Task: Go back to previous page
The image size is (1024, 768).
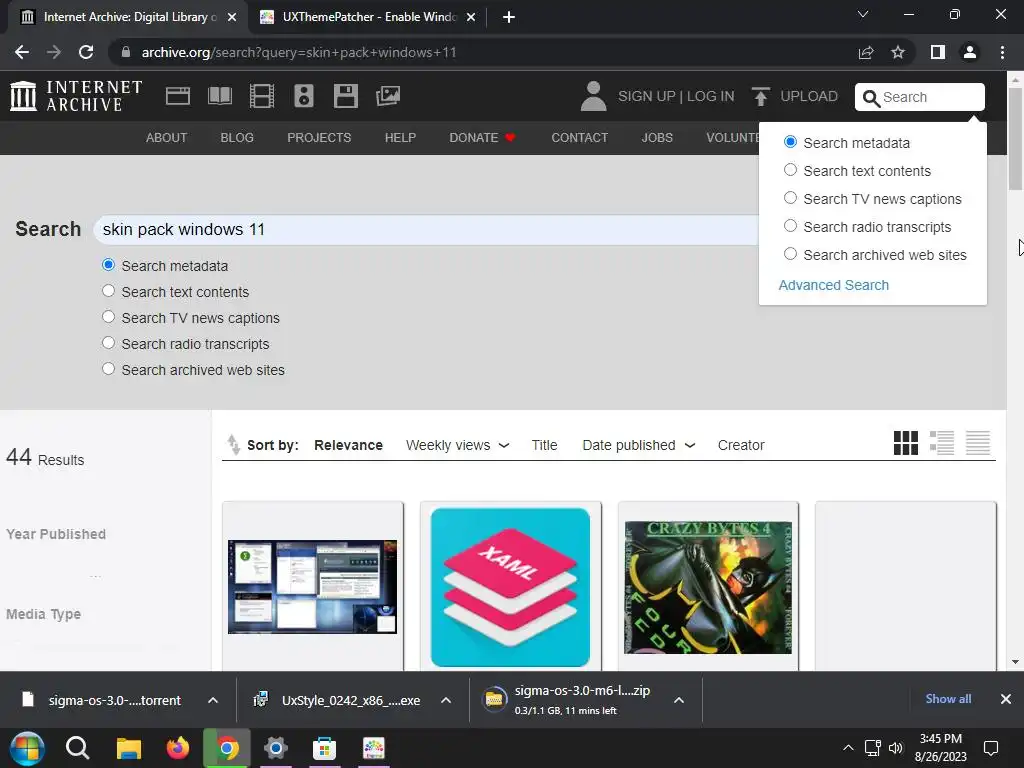Action: pyautogui.click(x=22, y=52)
